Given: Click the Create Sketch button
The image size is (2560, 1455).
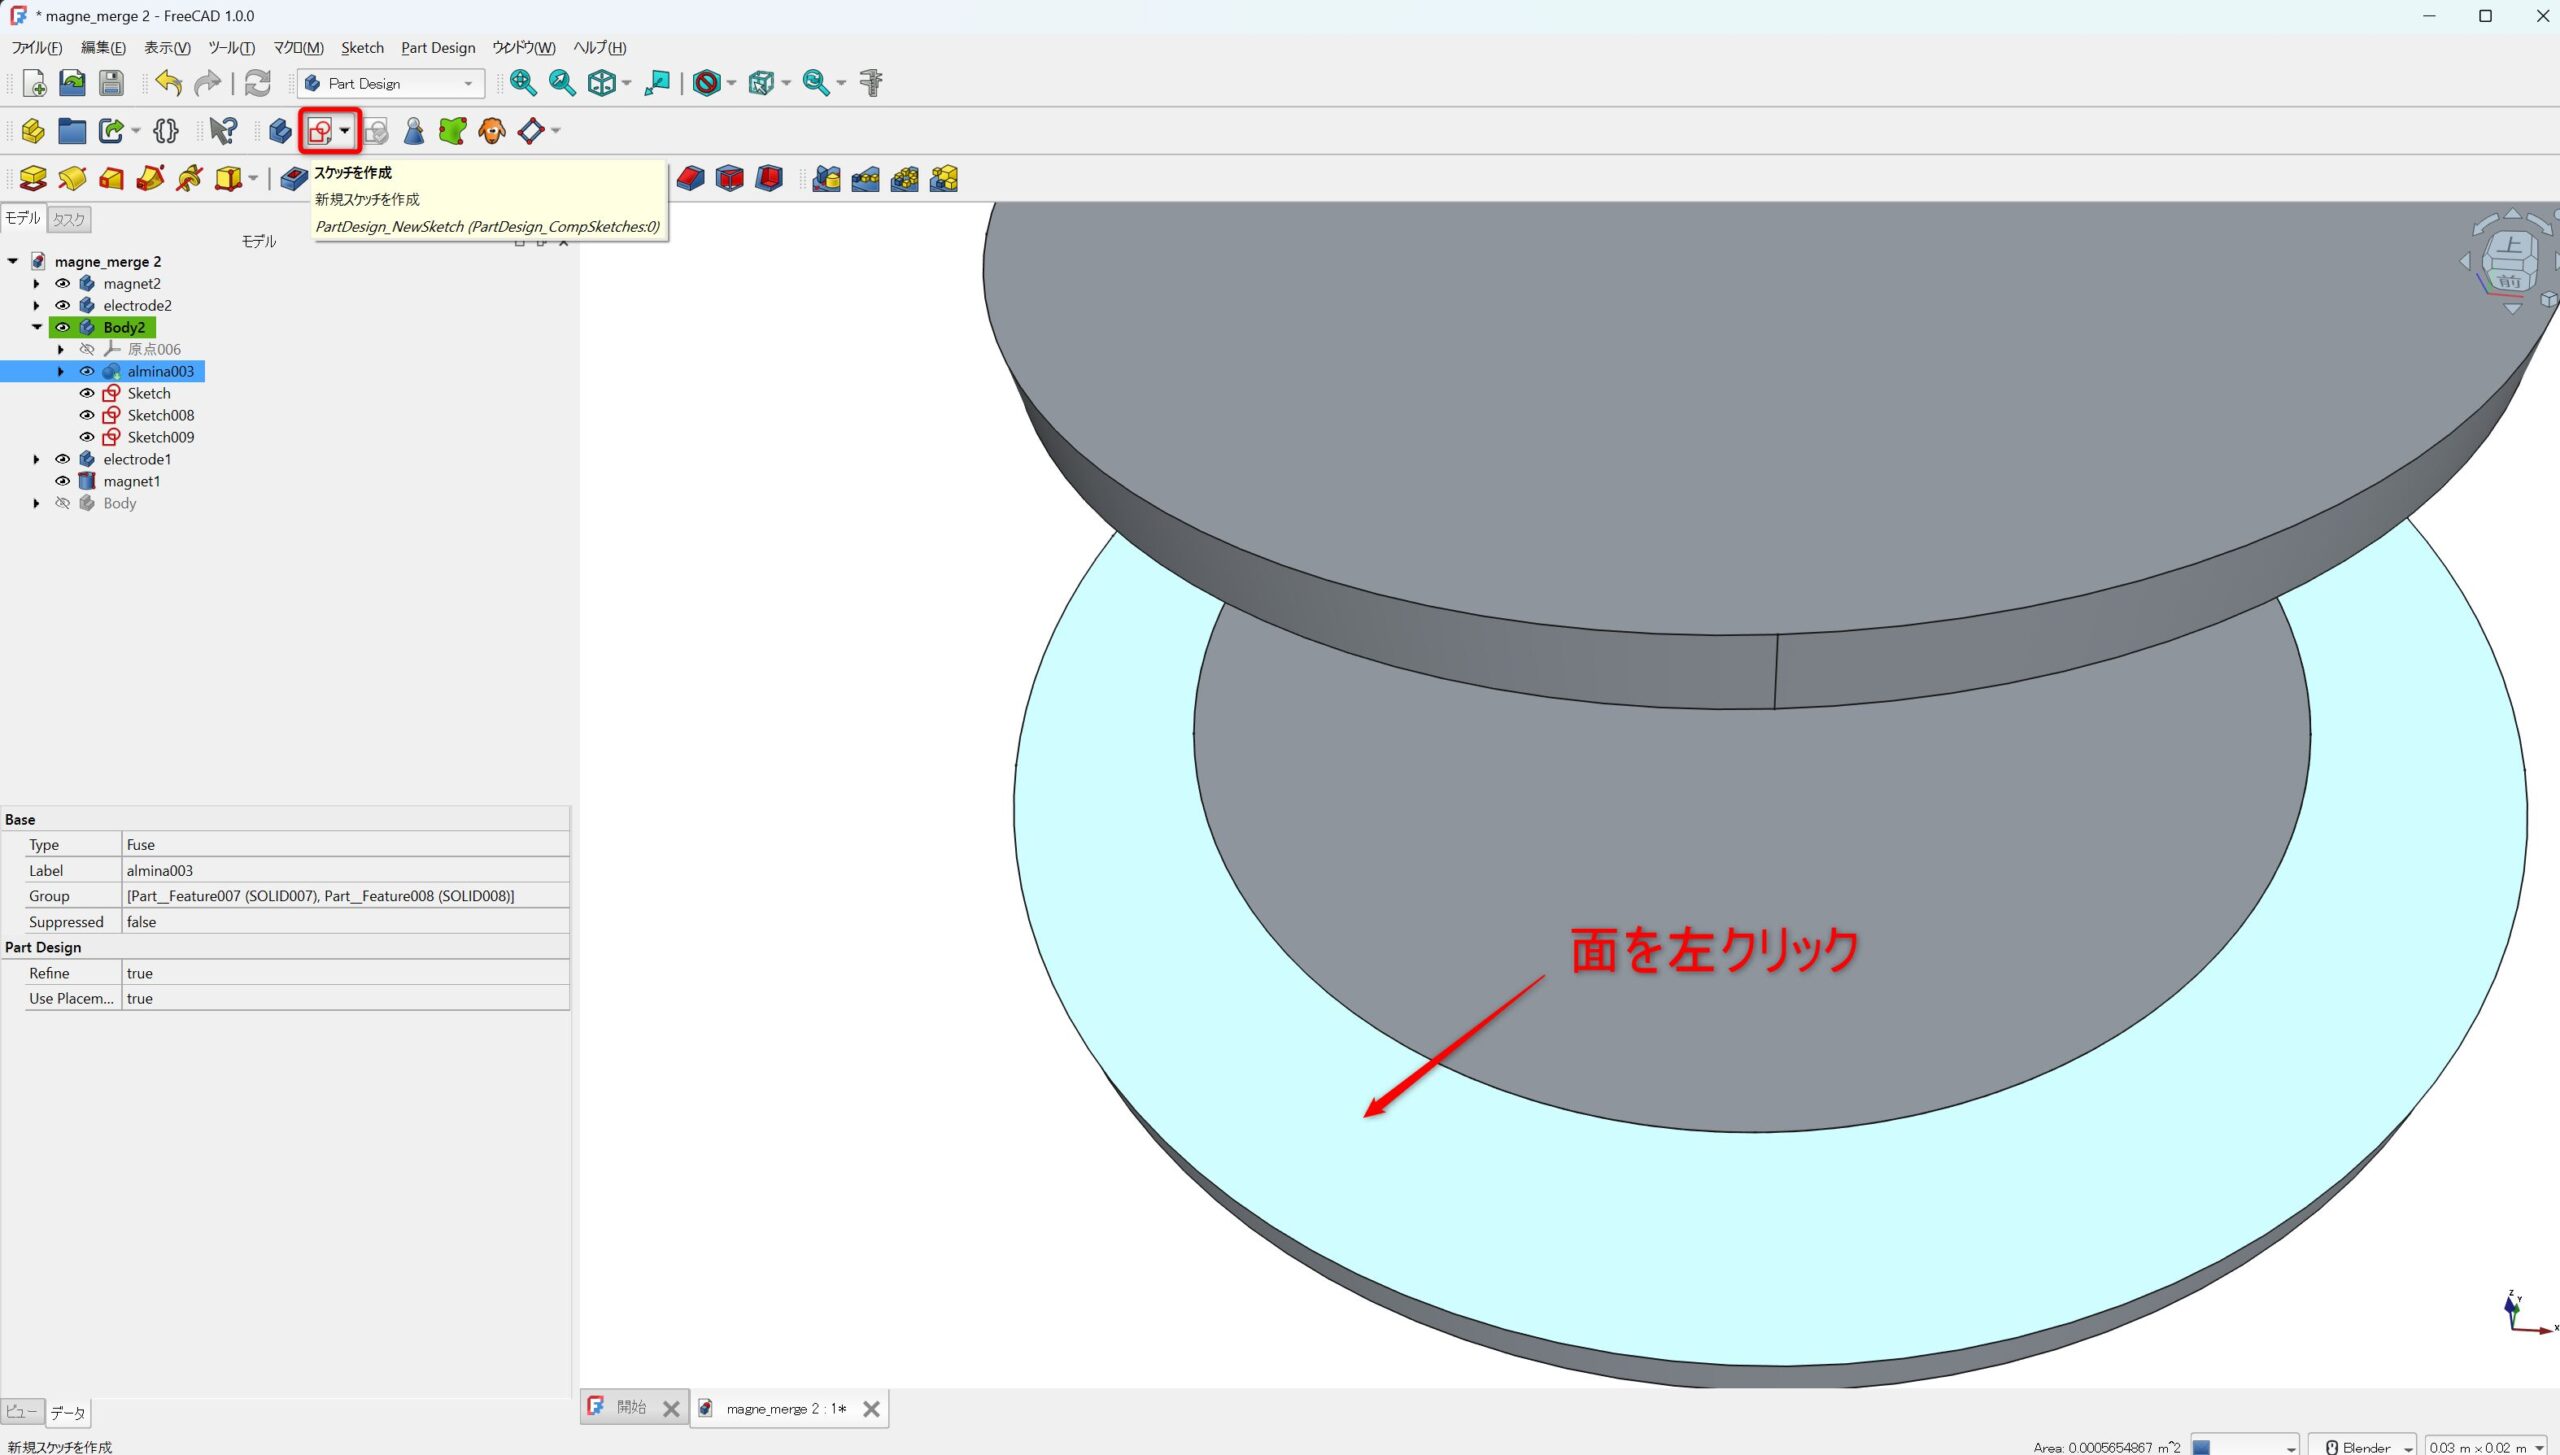Looking at the screenshot, I should point(320,131).
